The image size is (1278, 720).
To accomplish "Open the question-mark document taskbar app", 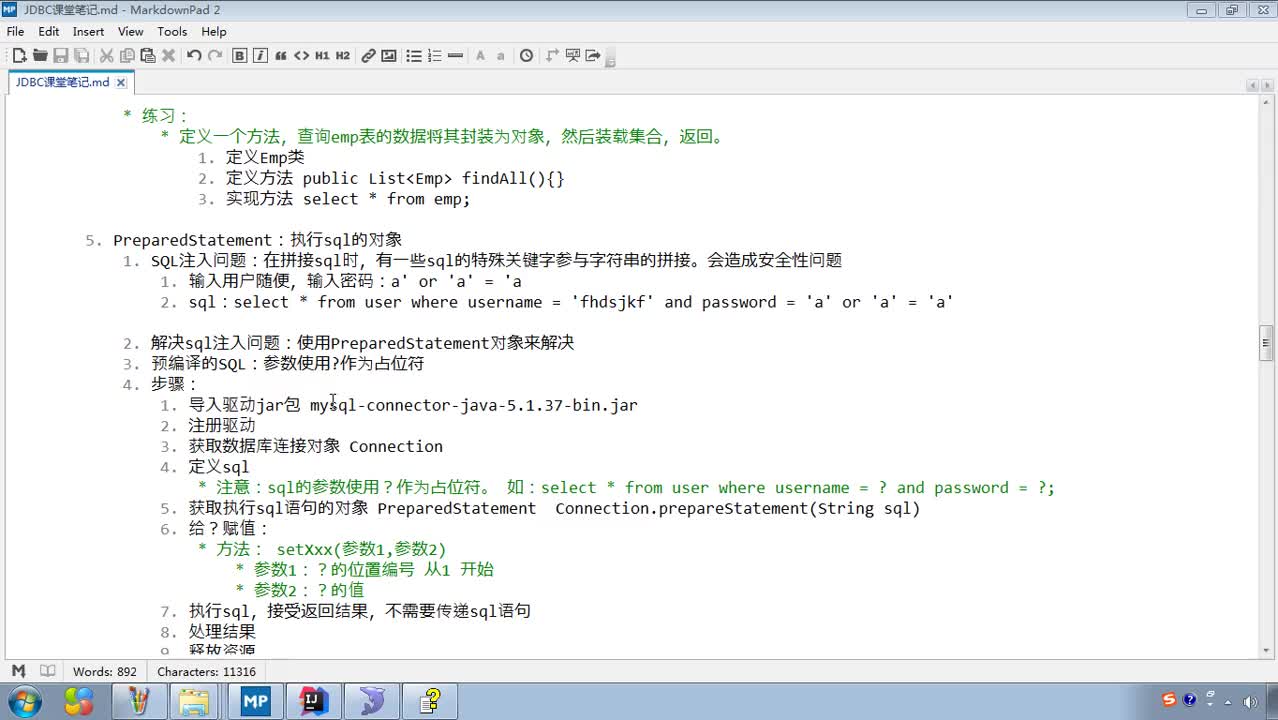I will pyautogui.click(x=430, y=701).
